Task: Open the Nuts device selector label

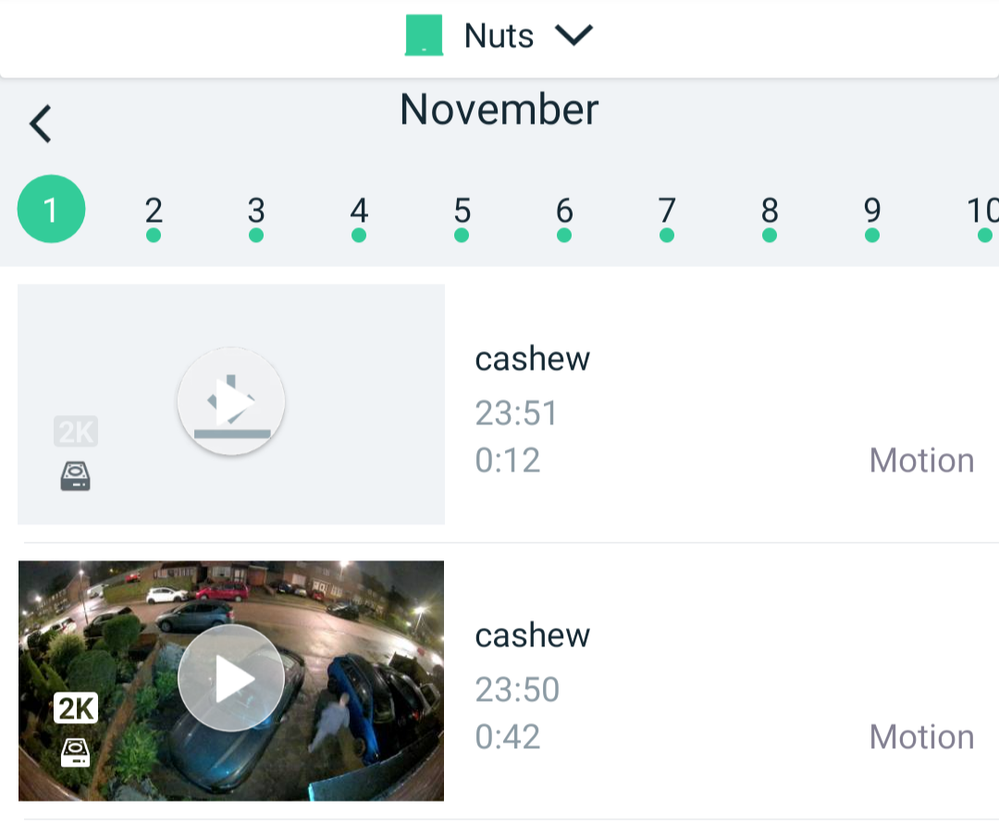Action: pyautogui.click(x=499, y=36)
